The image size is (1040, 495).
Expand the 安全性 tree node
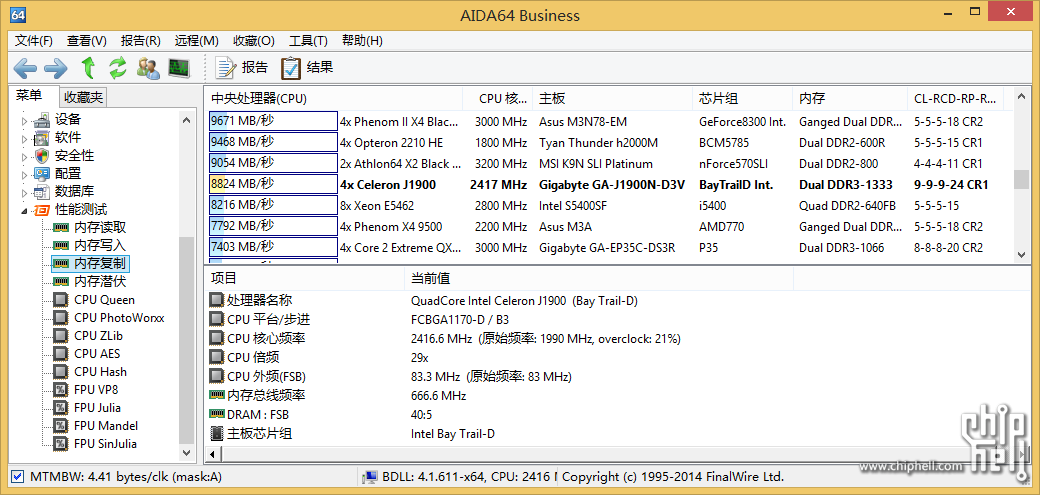point(25,157)
